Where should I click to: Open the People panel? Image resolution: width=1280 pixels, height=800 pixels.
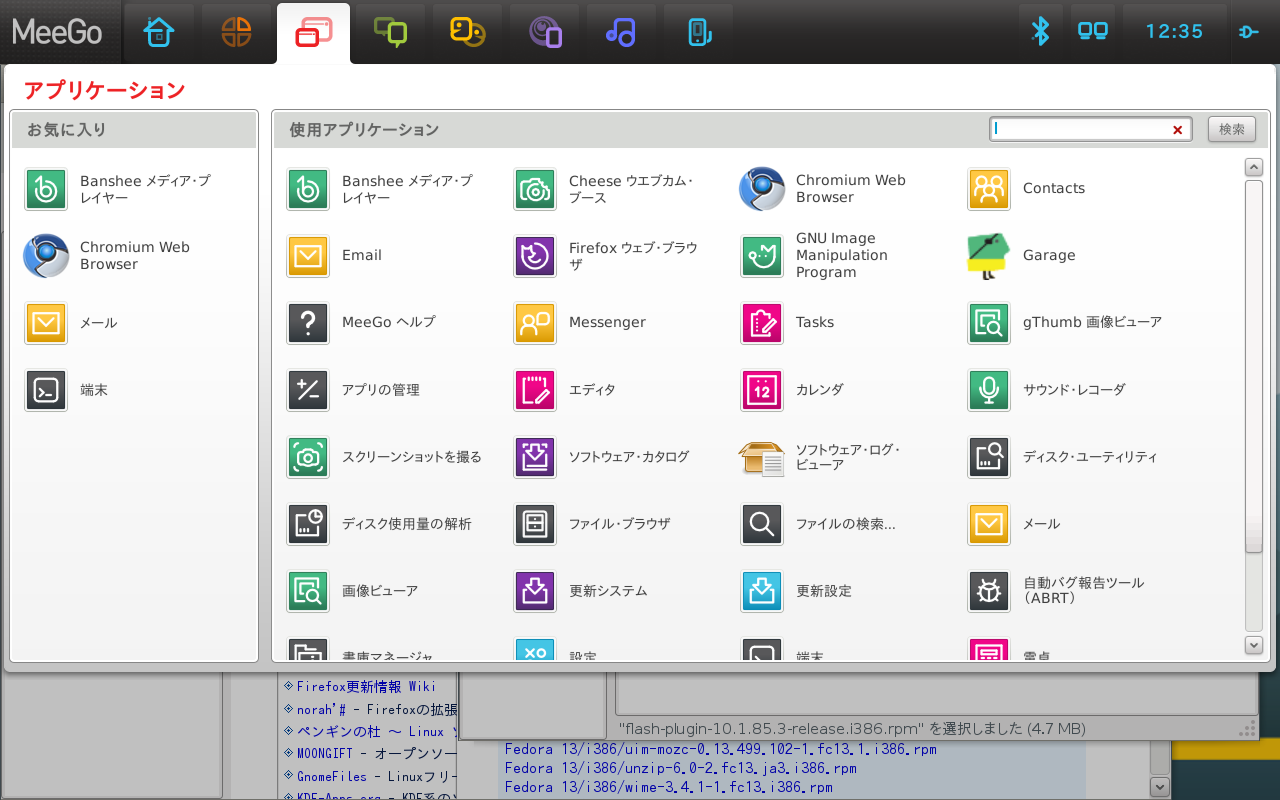click(468, 32)
